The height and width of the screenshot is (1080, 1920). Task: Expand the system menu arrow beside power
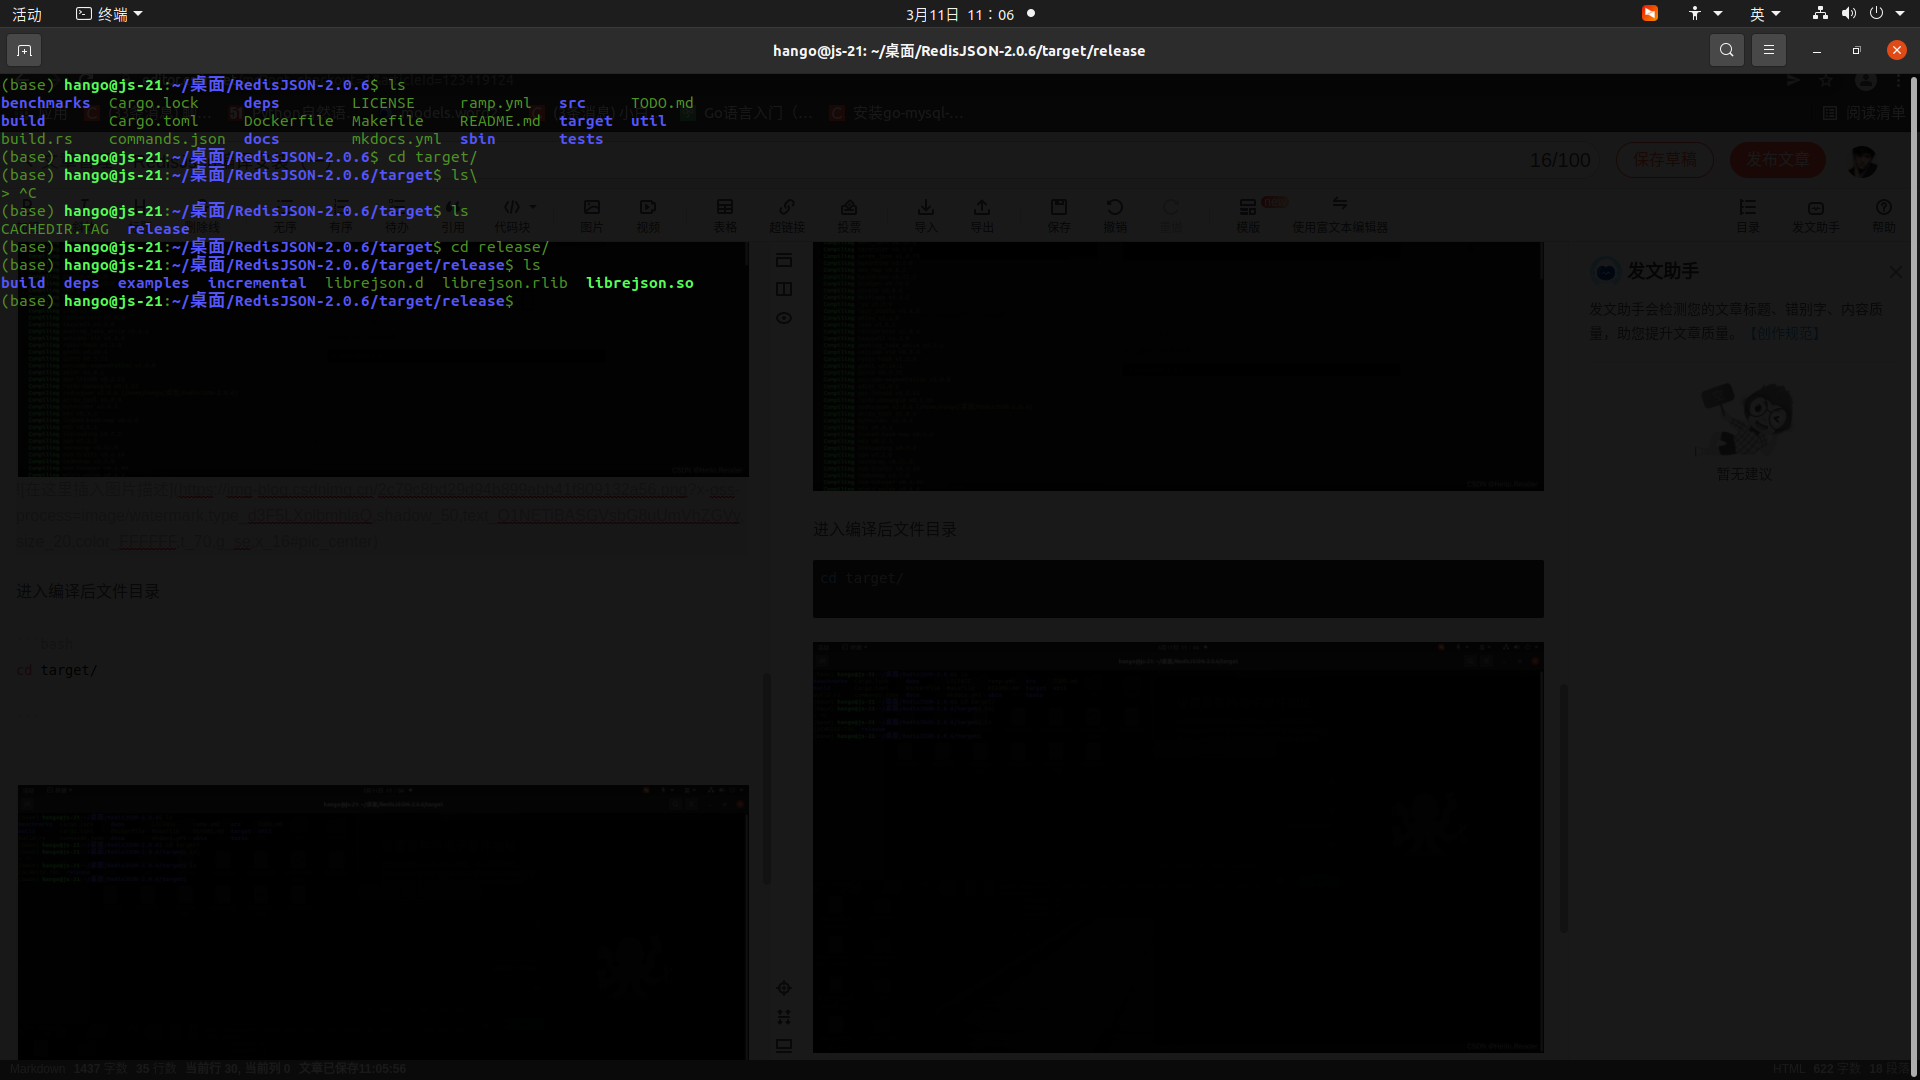click(1900, 14)
